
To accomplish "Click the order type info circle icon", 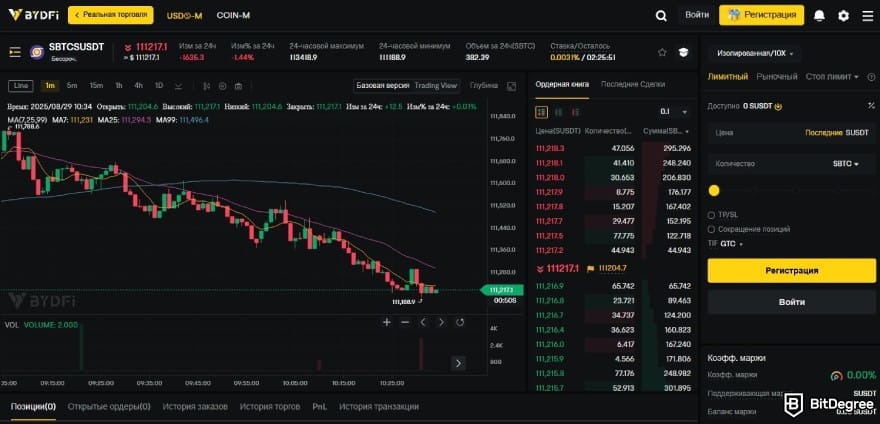I will point(871,77).
